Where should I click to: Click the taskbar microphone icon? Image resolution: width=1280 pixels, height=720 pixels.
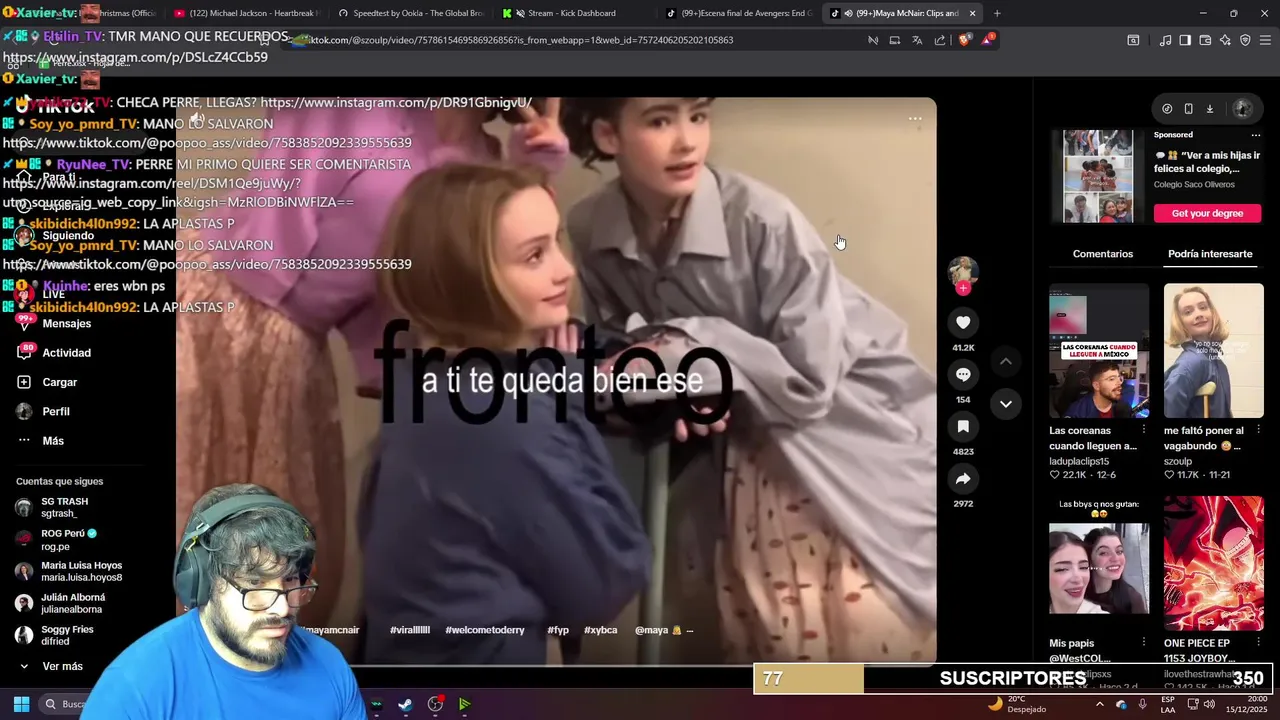[x=1142, y=704]
